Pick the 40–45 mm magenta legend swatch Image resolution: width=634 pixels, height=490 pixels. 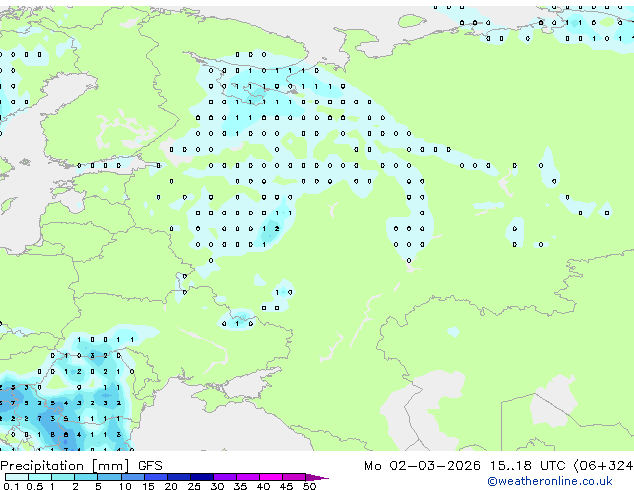pos(271,477)
